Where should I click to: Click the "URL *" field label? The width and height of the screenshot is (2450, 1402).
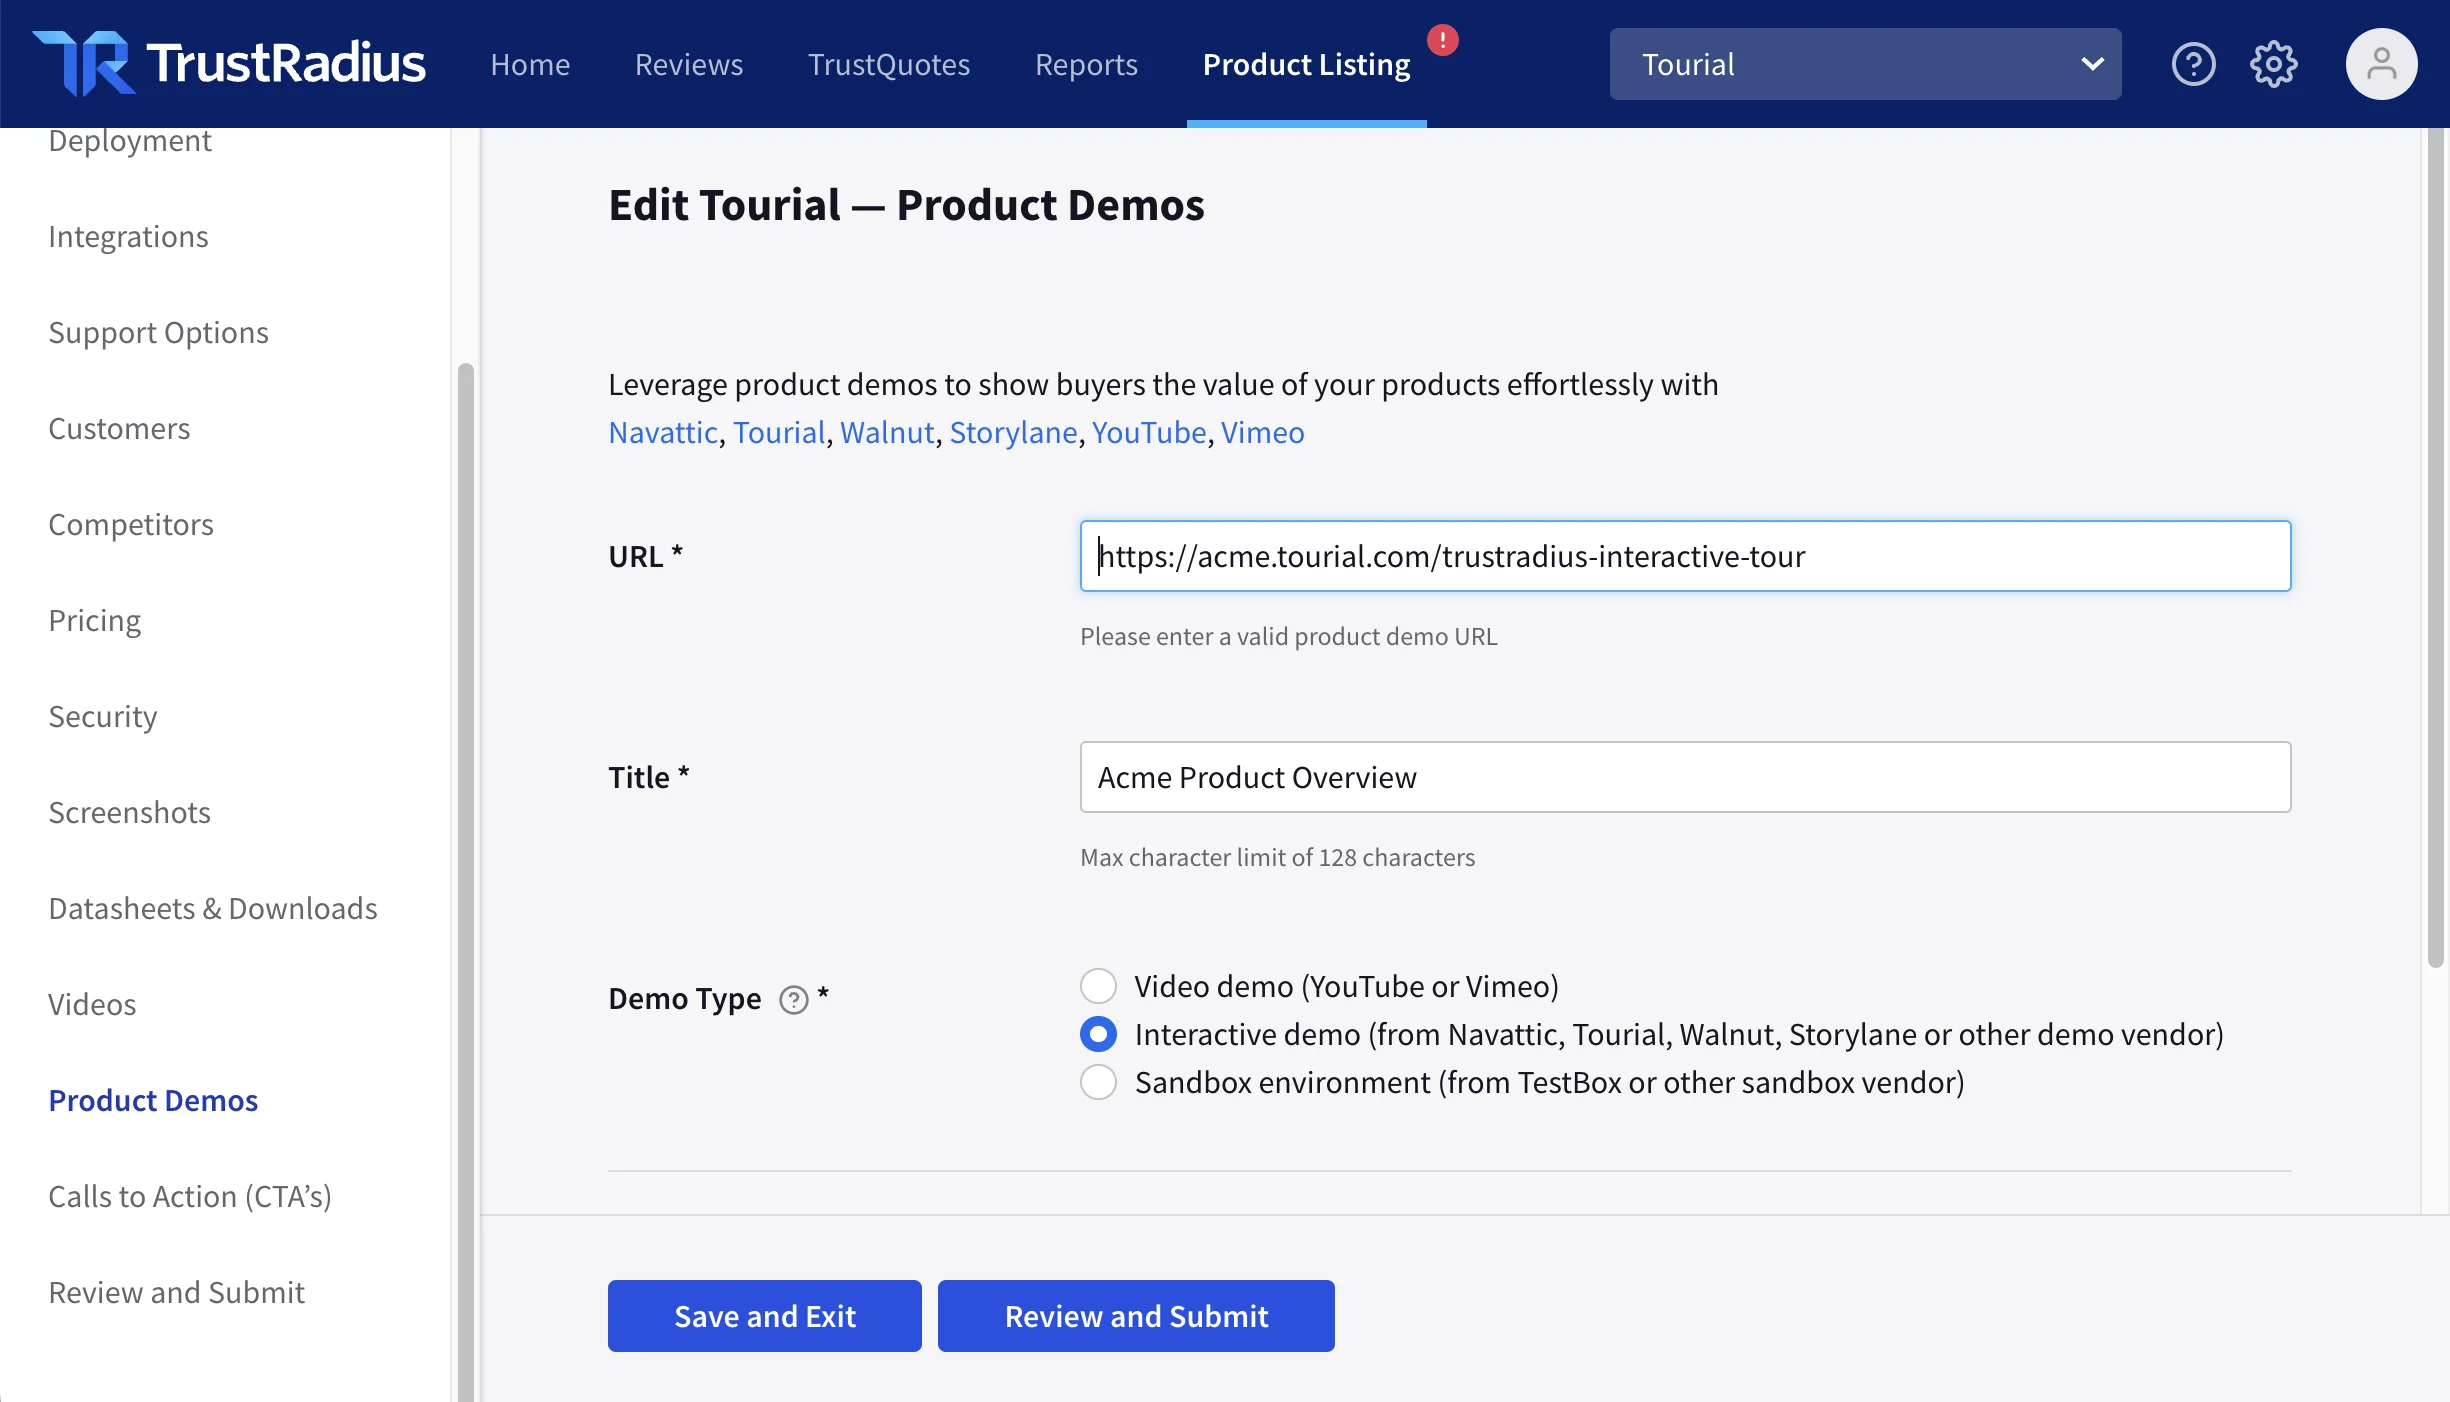(645, 556)
